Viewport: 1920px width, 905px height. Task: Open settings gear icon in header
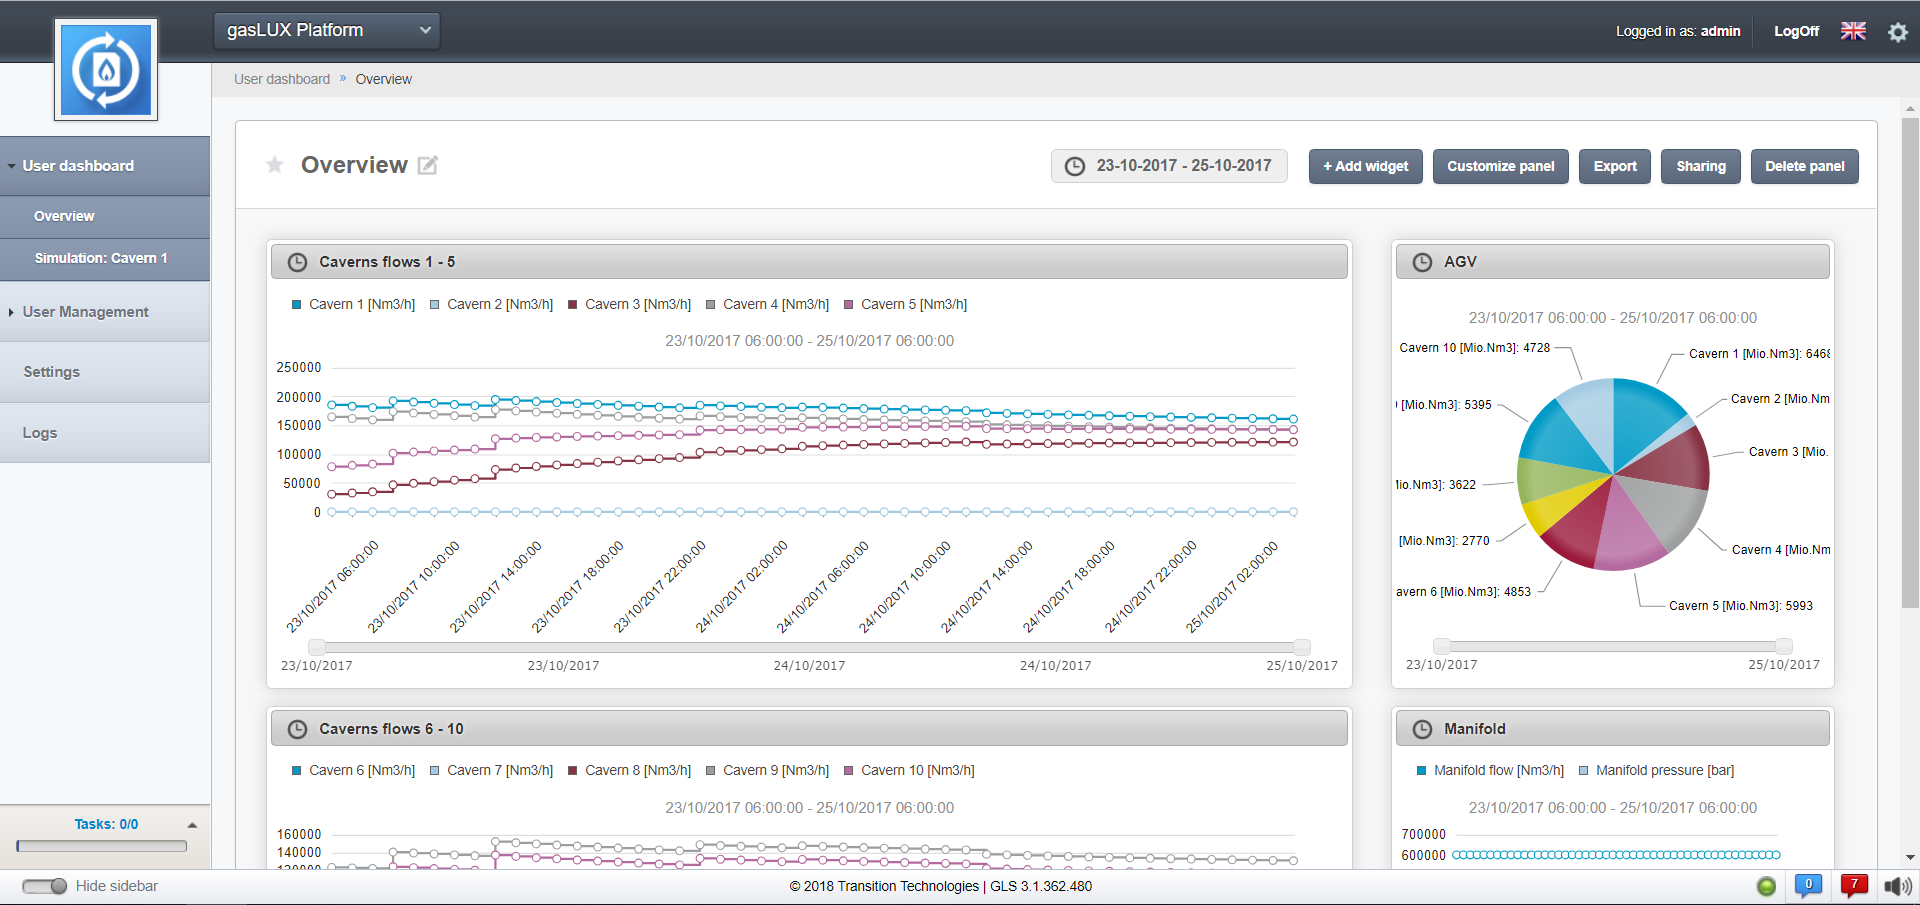coord(1897,32)
